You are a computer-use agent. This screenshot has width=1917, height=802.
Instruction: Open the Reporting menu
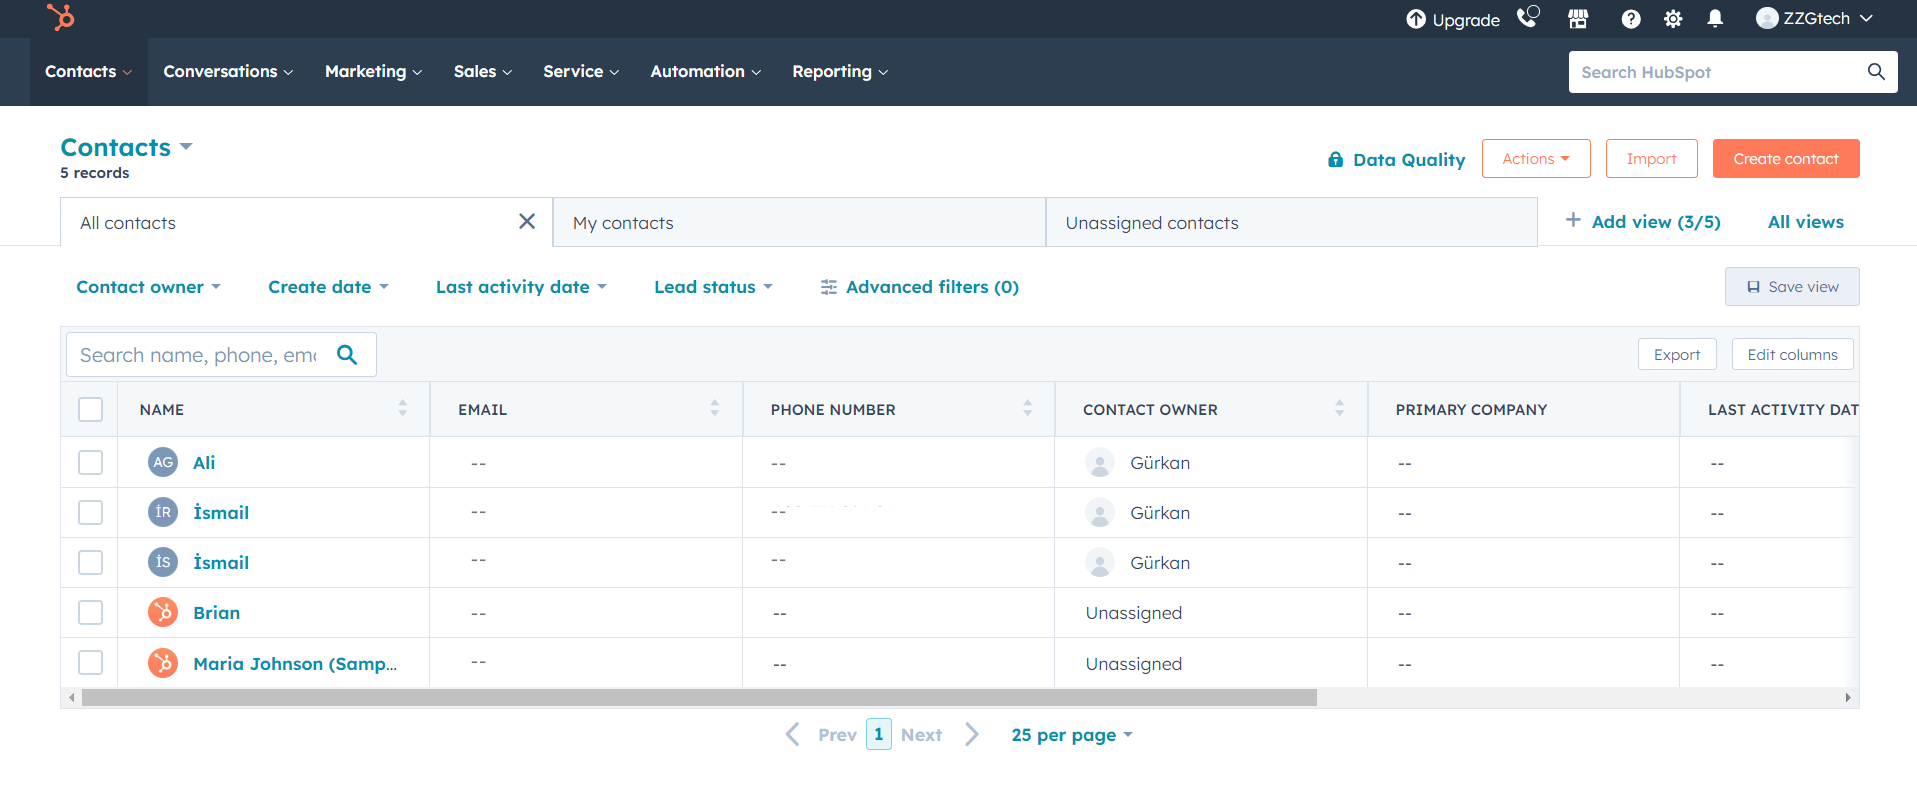pos(840,72)
